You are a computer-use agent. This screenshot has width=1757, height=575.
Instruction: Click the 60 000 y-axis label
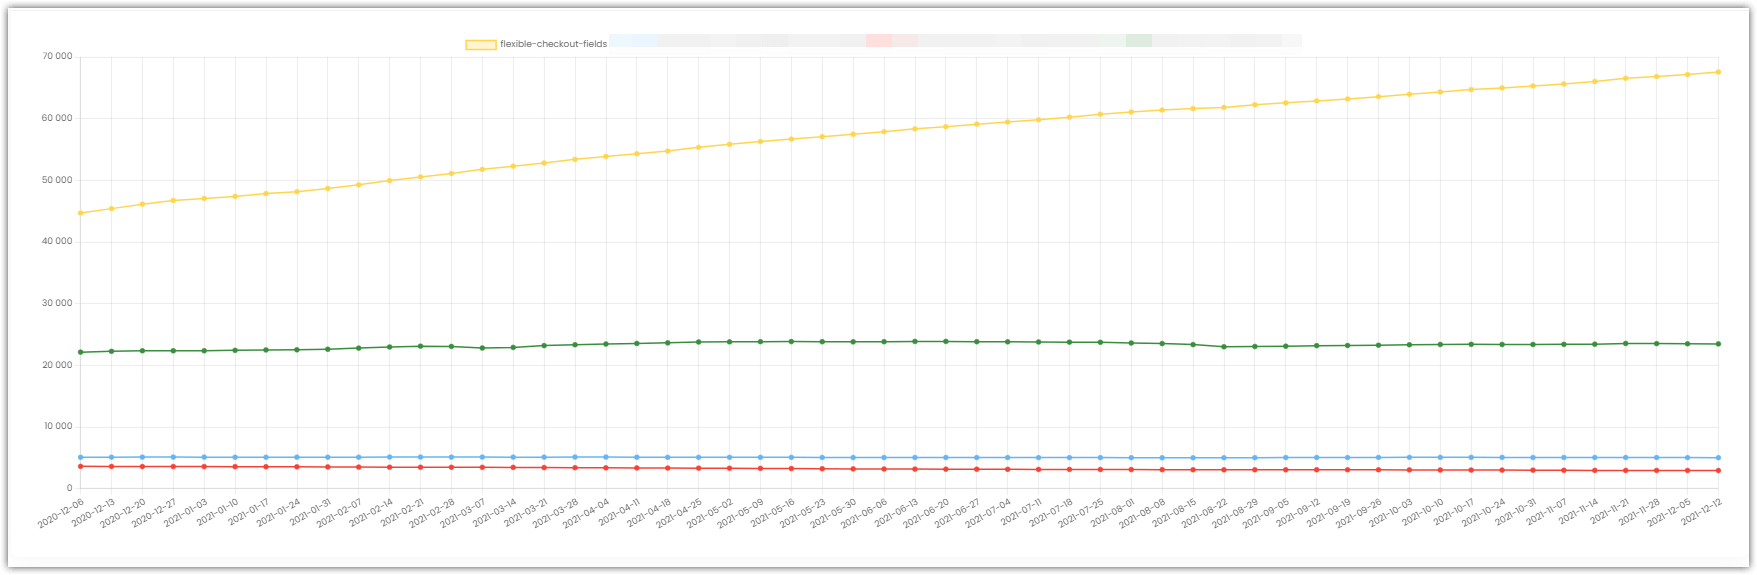[x=57, y=118]
